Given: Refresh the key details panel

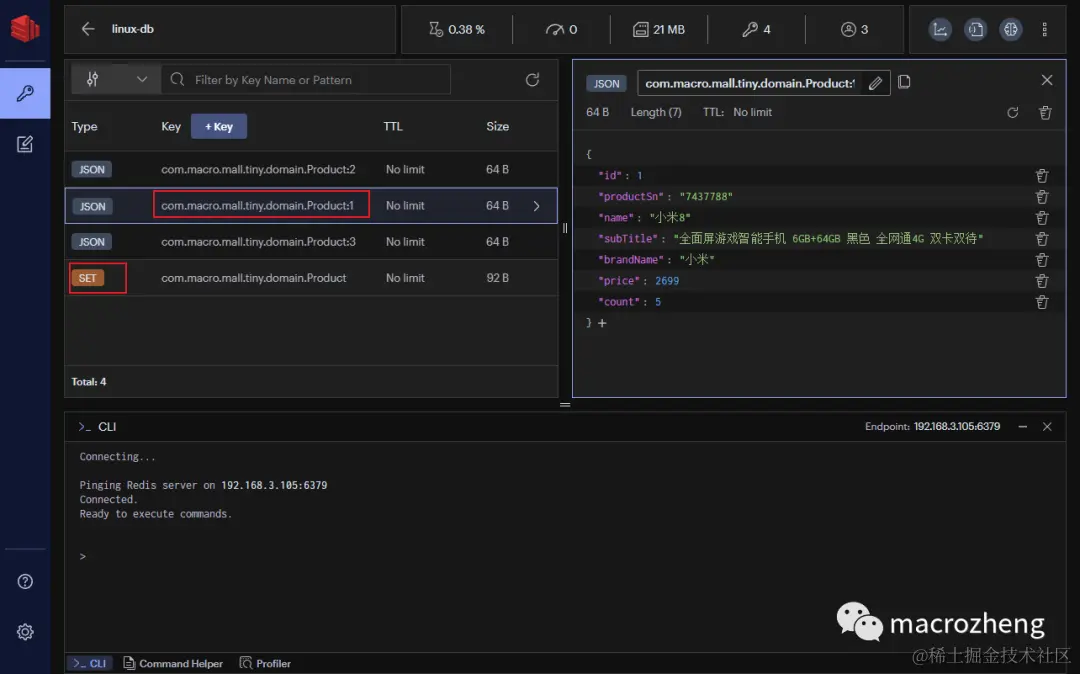Looking at the screenshot, I should (x=1012, y=112).
